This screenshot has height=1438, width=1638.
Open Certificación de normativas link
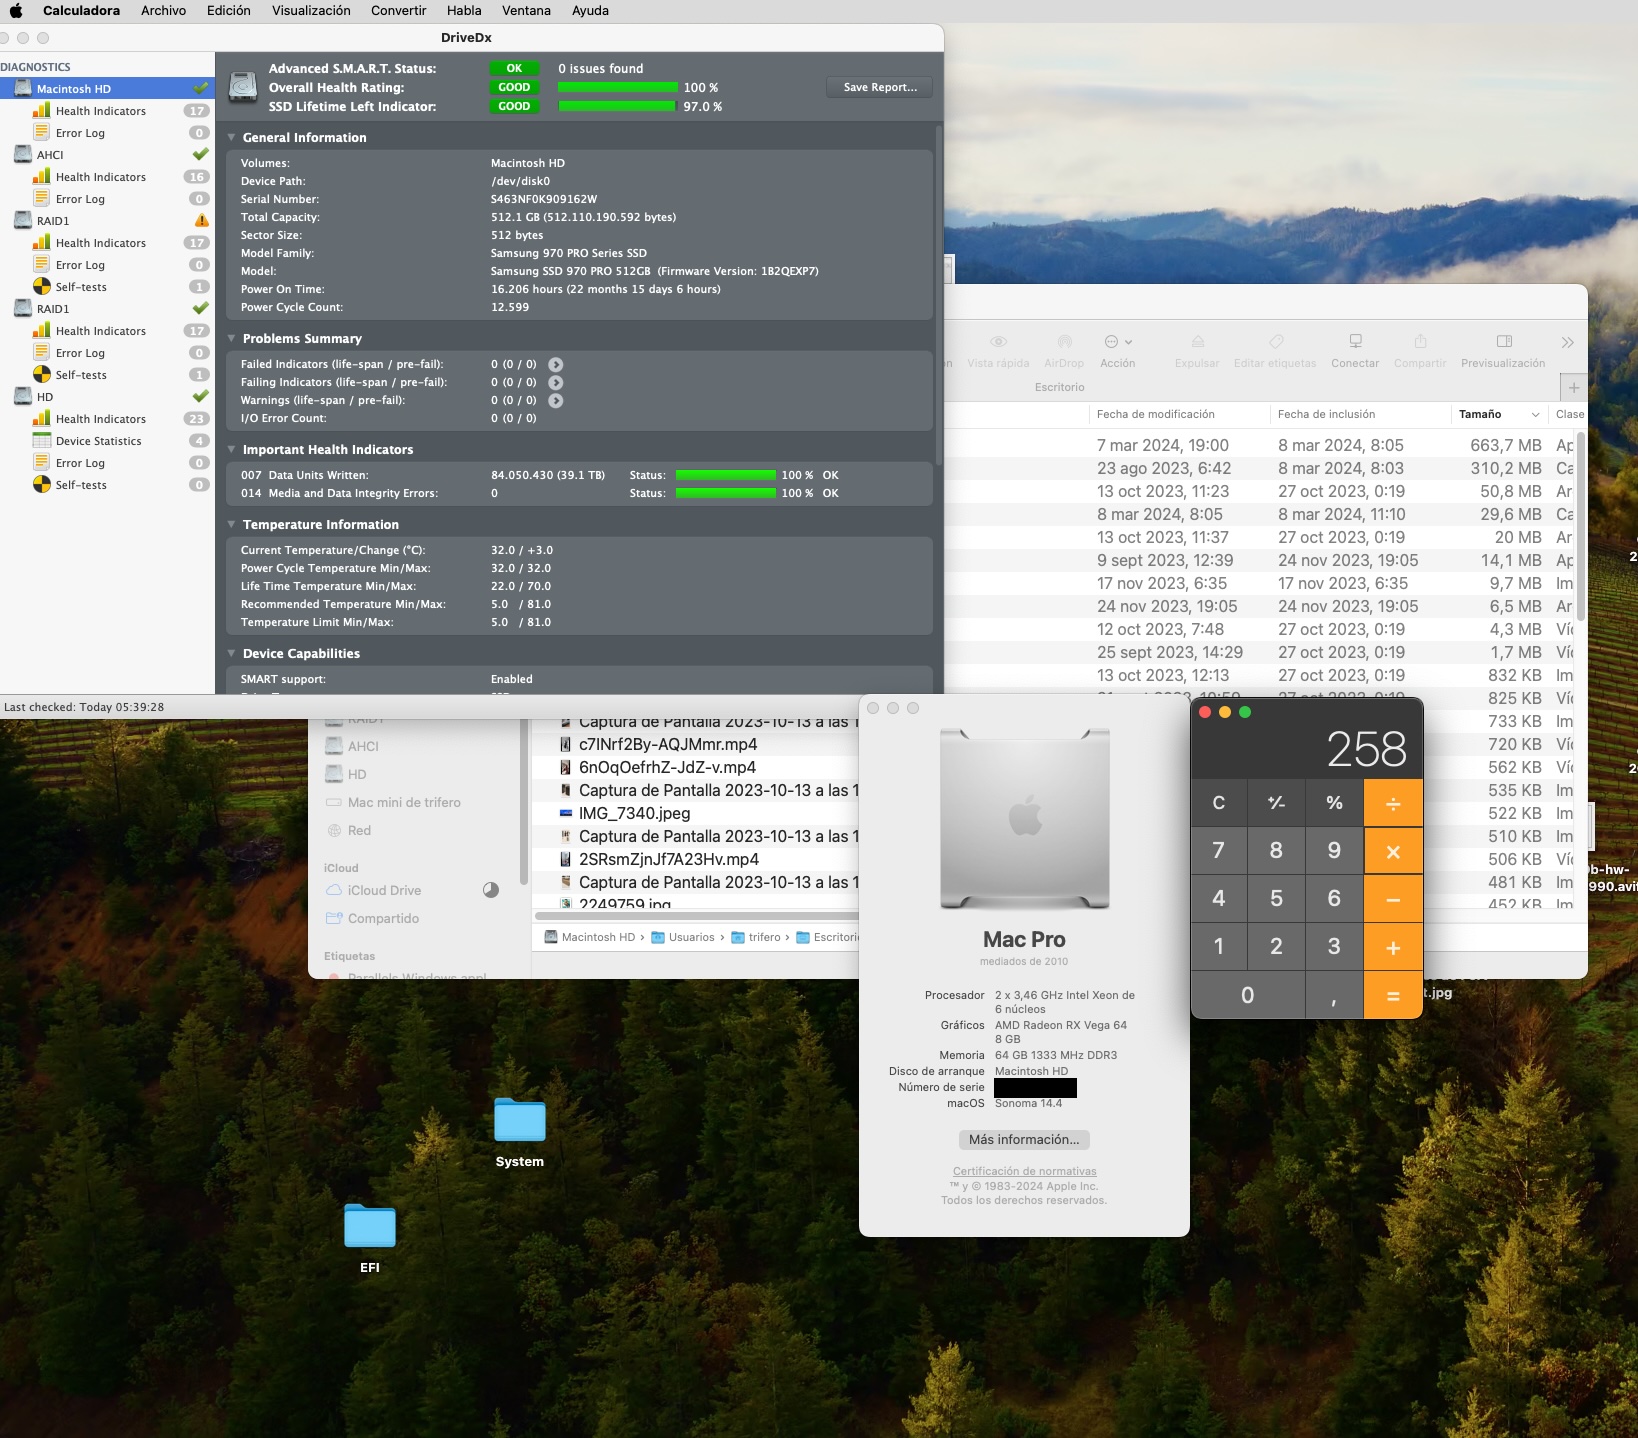(1024, 1171)
